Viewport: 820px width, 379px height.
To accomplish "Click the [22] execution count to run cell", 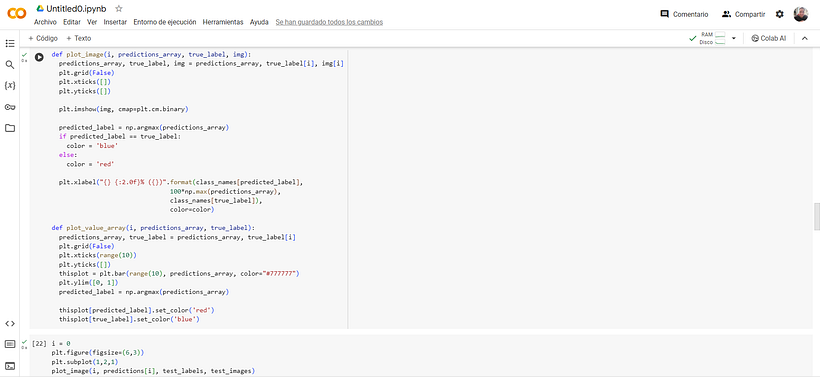I will tap(39, 343).
